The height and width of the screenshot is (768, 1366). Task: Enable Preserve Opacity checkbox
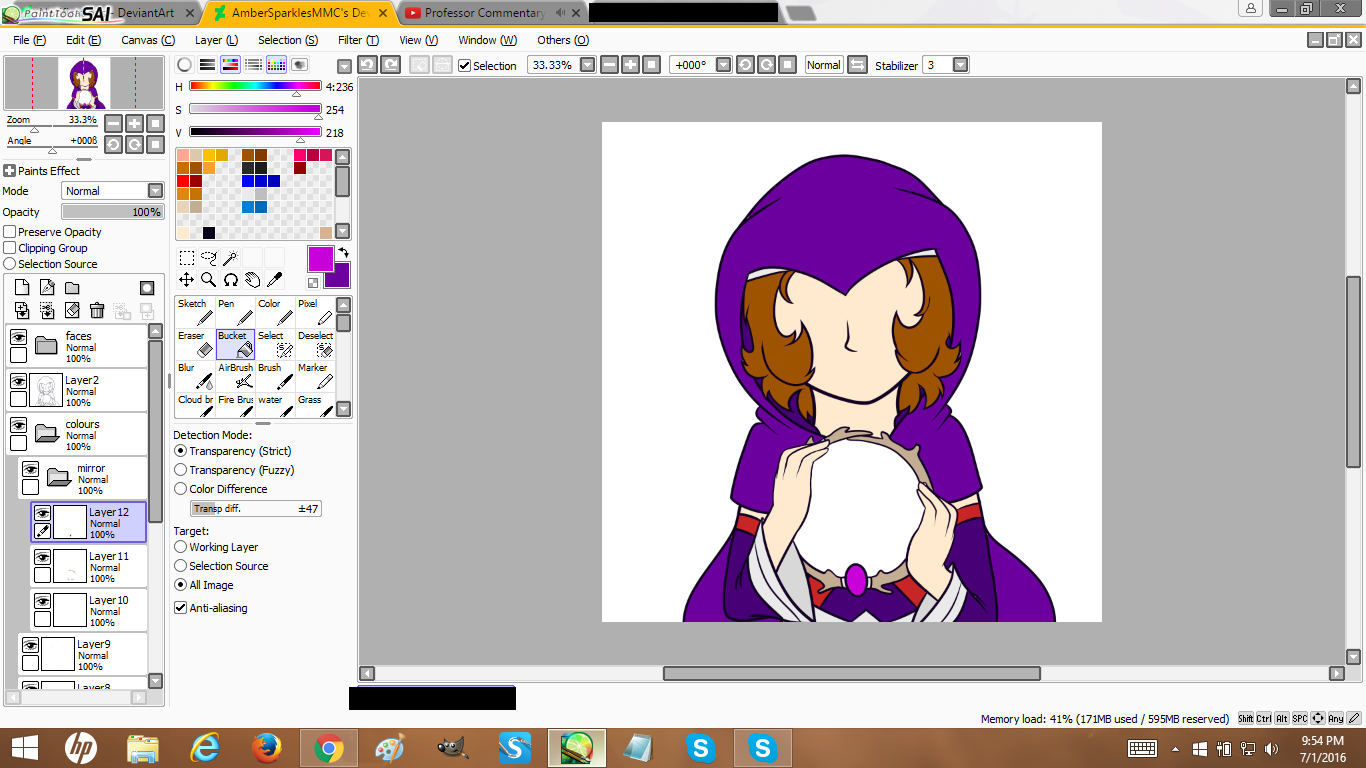tap(10, 232)
